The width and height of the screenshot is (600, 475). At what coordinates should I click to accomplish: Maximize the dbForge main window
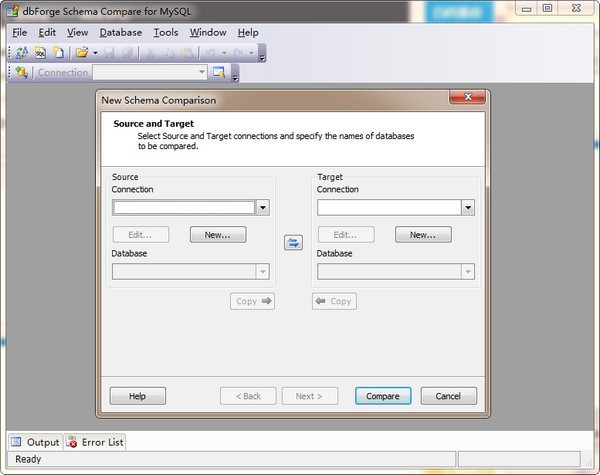coord(548,8)
